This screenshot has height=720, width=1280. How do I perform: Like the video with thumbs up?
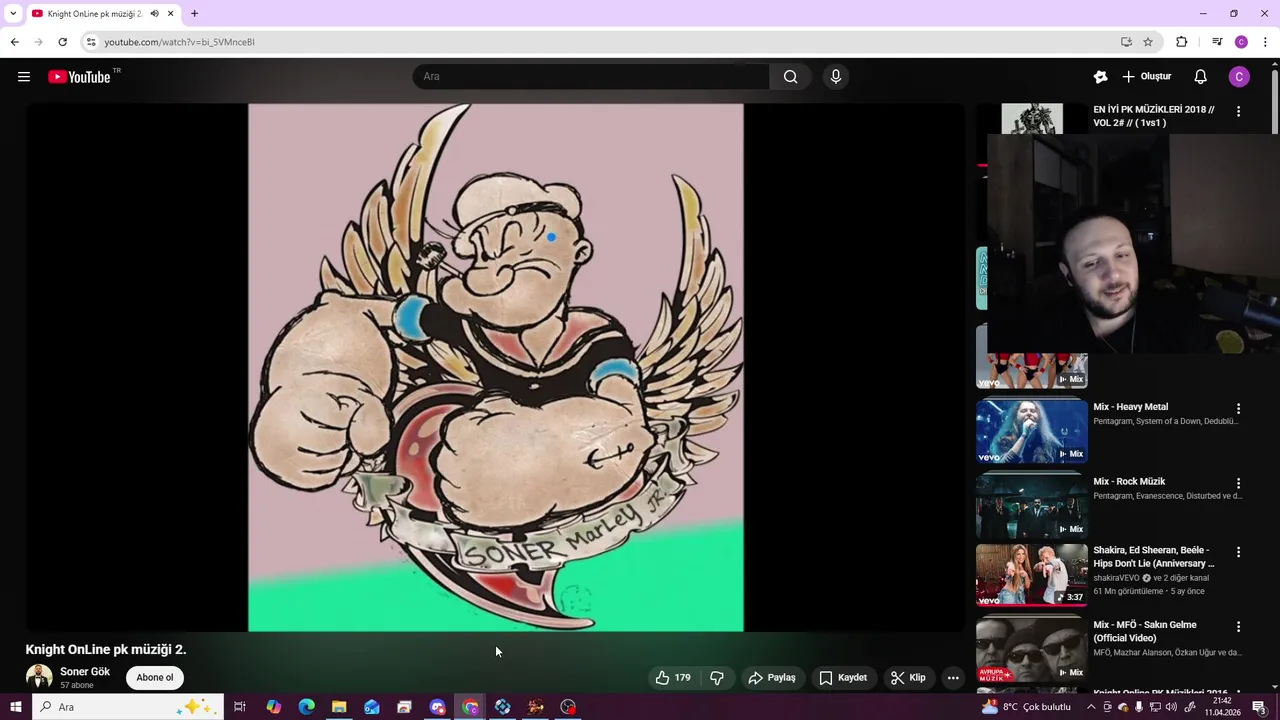(x=673, y=678)
